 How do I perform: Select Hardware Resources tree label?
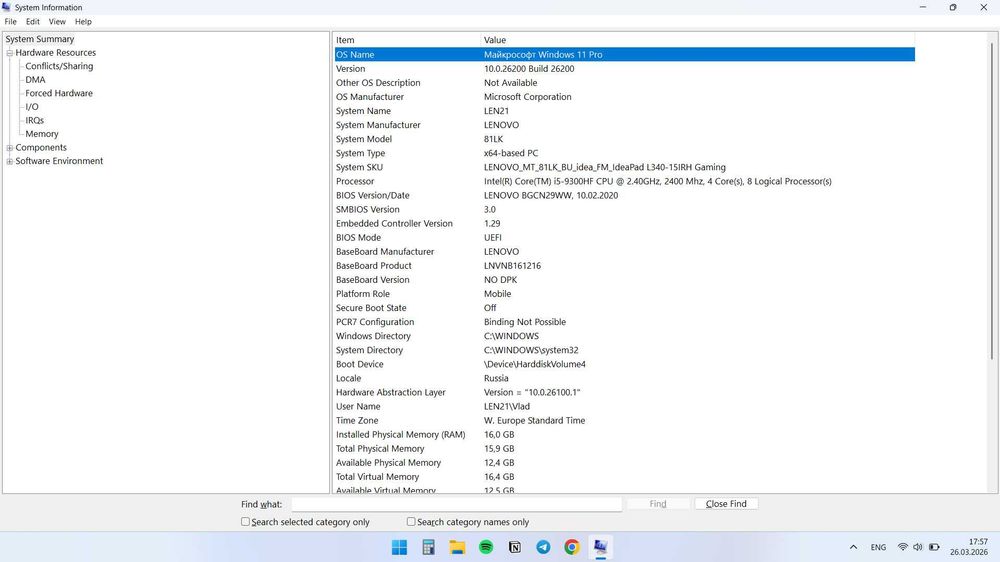[x=55, y=53]
